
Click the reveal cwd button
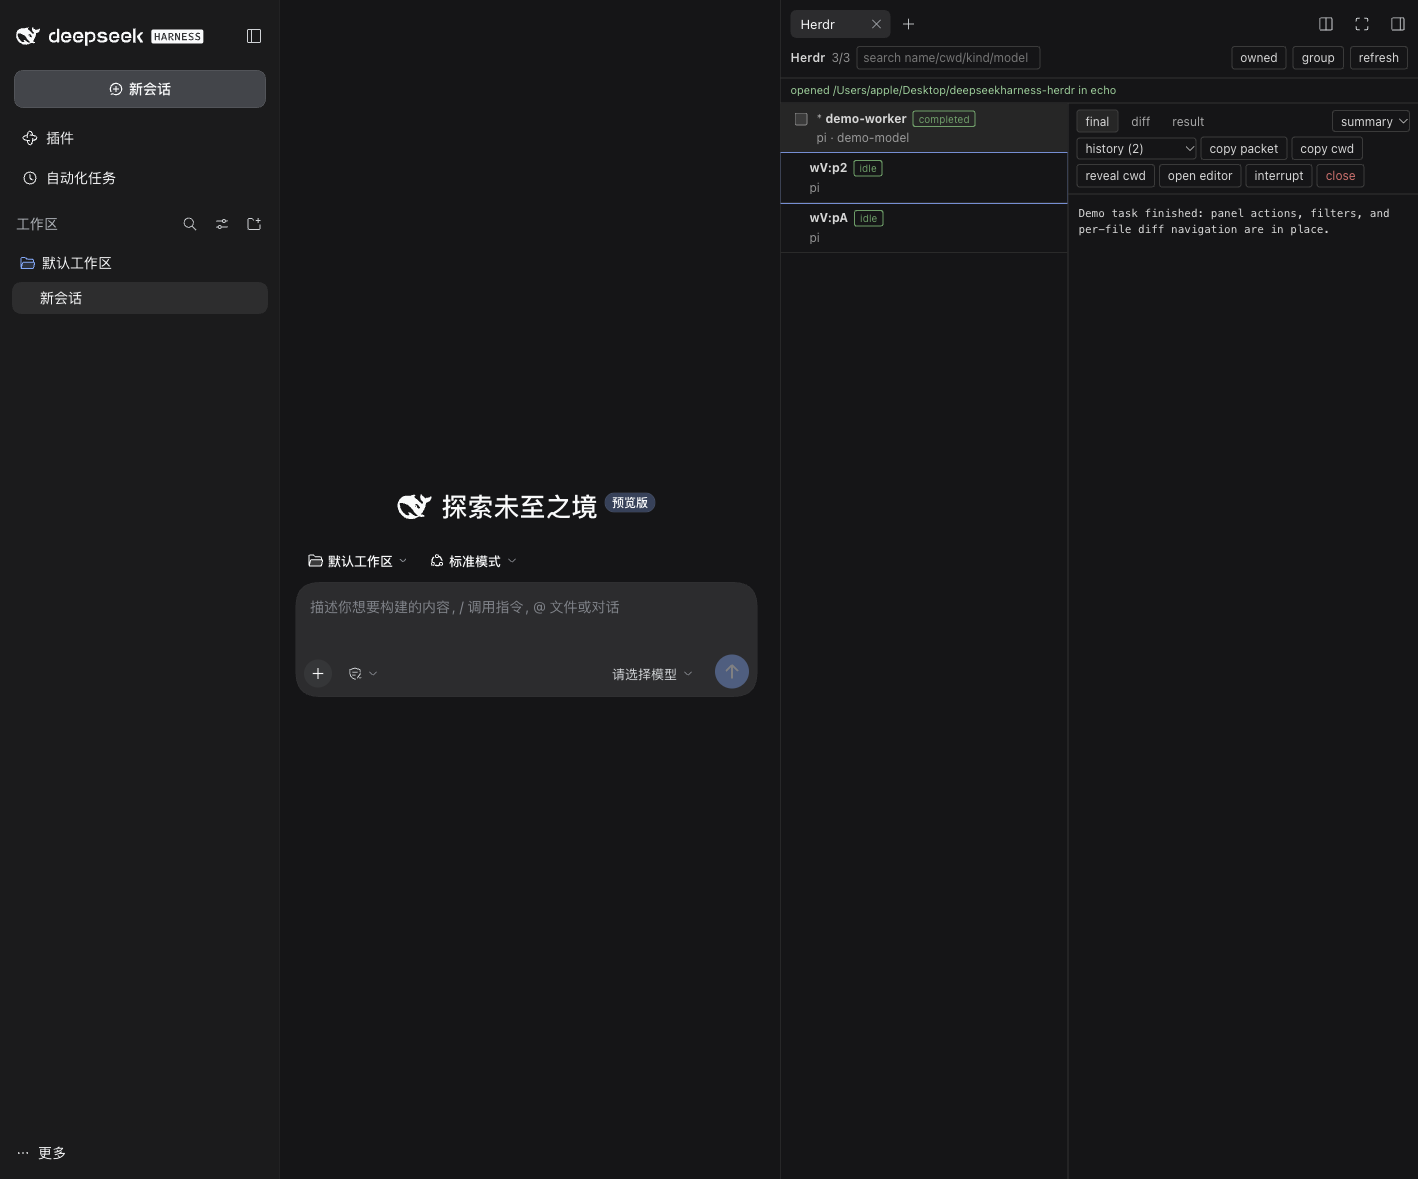pos(1115,175)
